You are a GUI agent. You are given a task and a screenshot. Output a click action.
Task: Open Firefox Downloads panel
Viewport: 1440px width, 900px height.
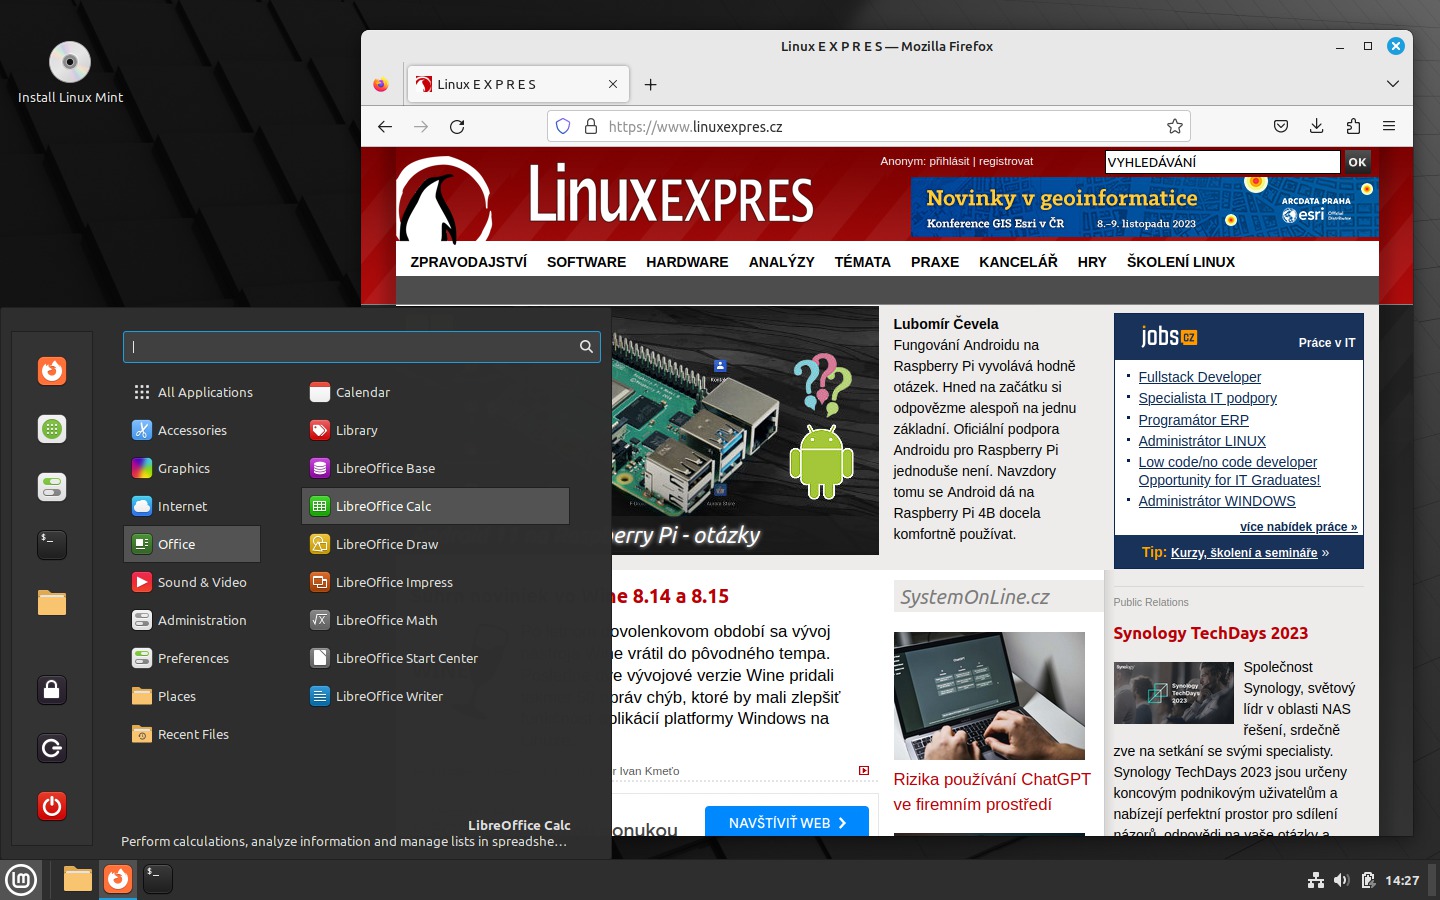(x=1317, y=126)
